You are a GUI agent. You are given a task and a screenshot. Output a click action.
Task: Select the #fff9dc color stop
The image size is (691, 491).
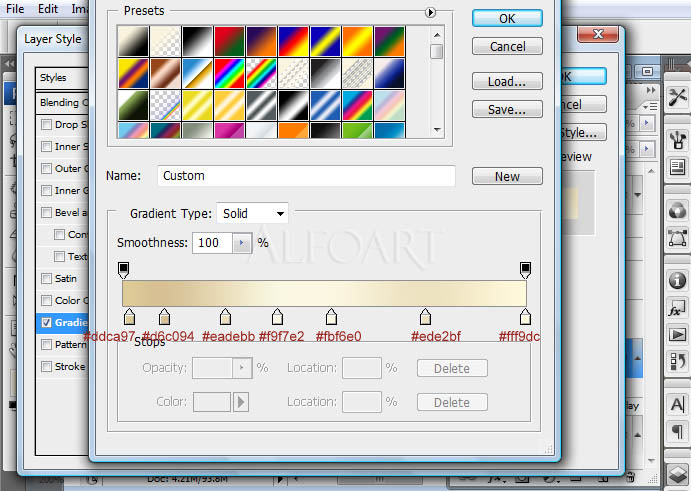[525, 317]
